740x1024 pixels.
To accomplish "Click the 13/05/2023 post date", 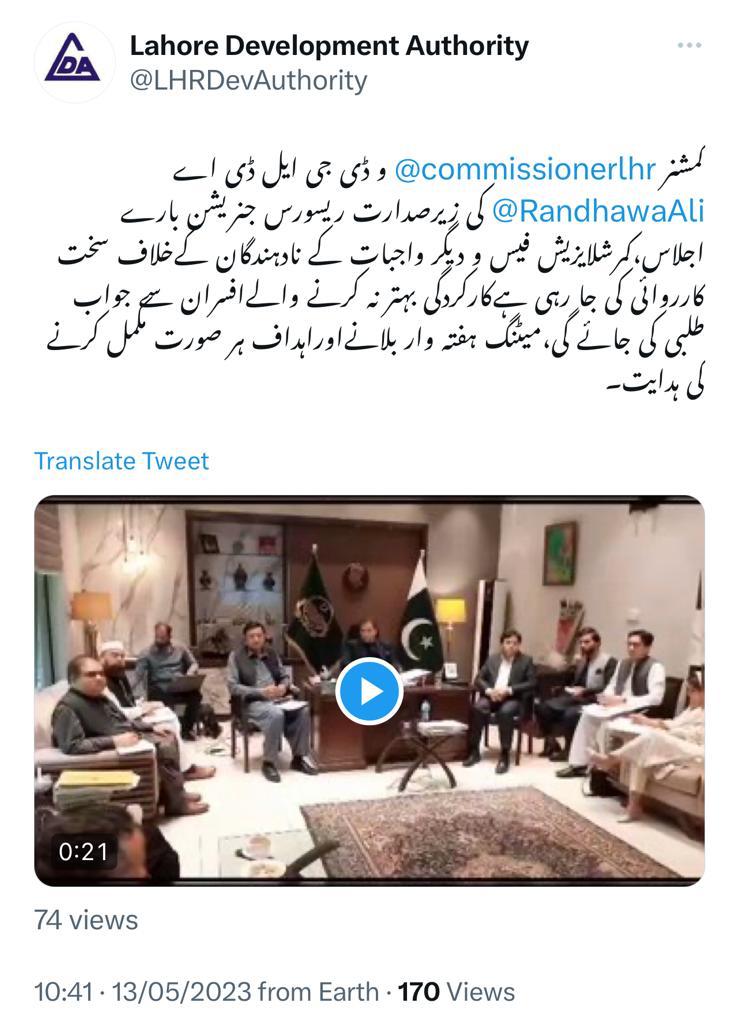I will (x=181, y=991).
